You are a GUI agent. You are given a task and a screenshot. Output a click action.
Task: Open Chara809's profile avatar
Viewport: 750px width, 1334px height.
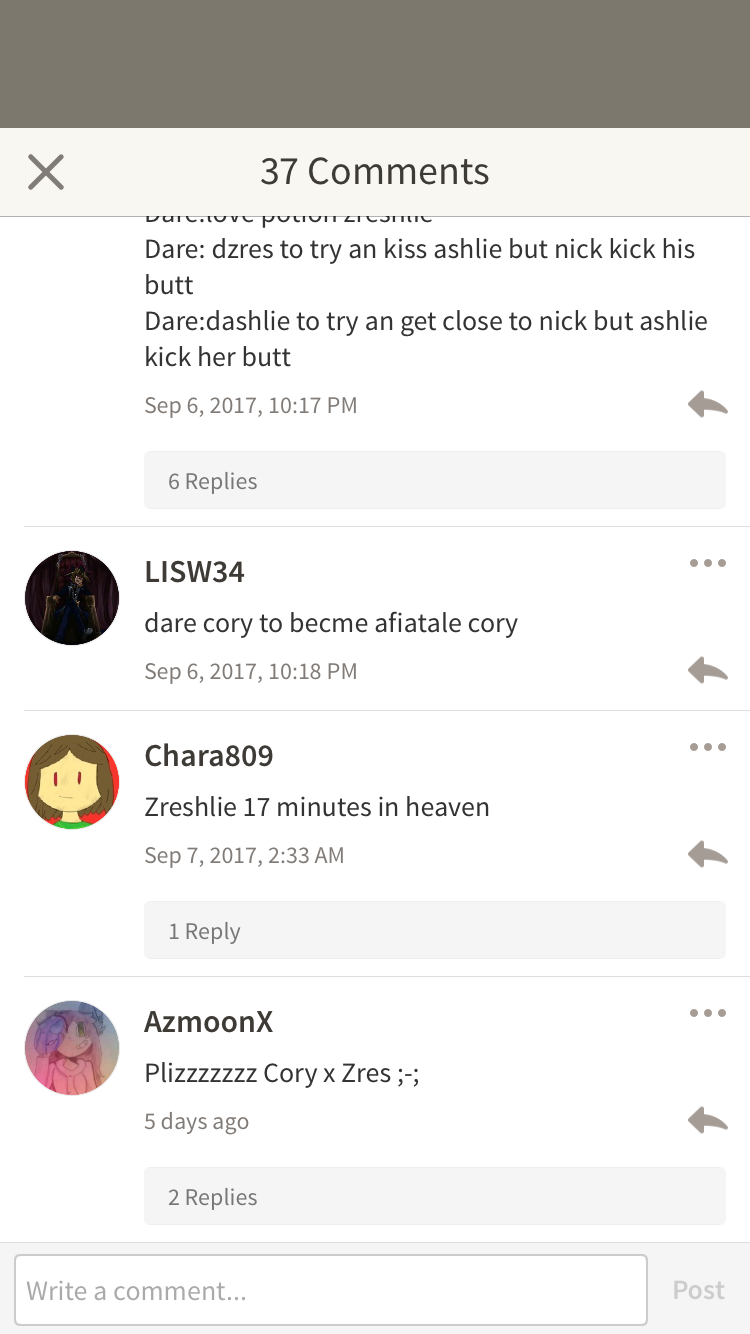(x=72, y=782)
